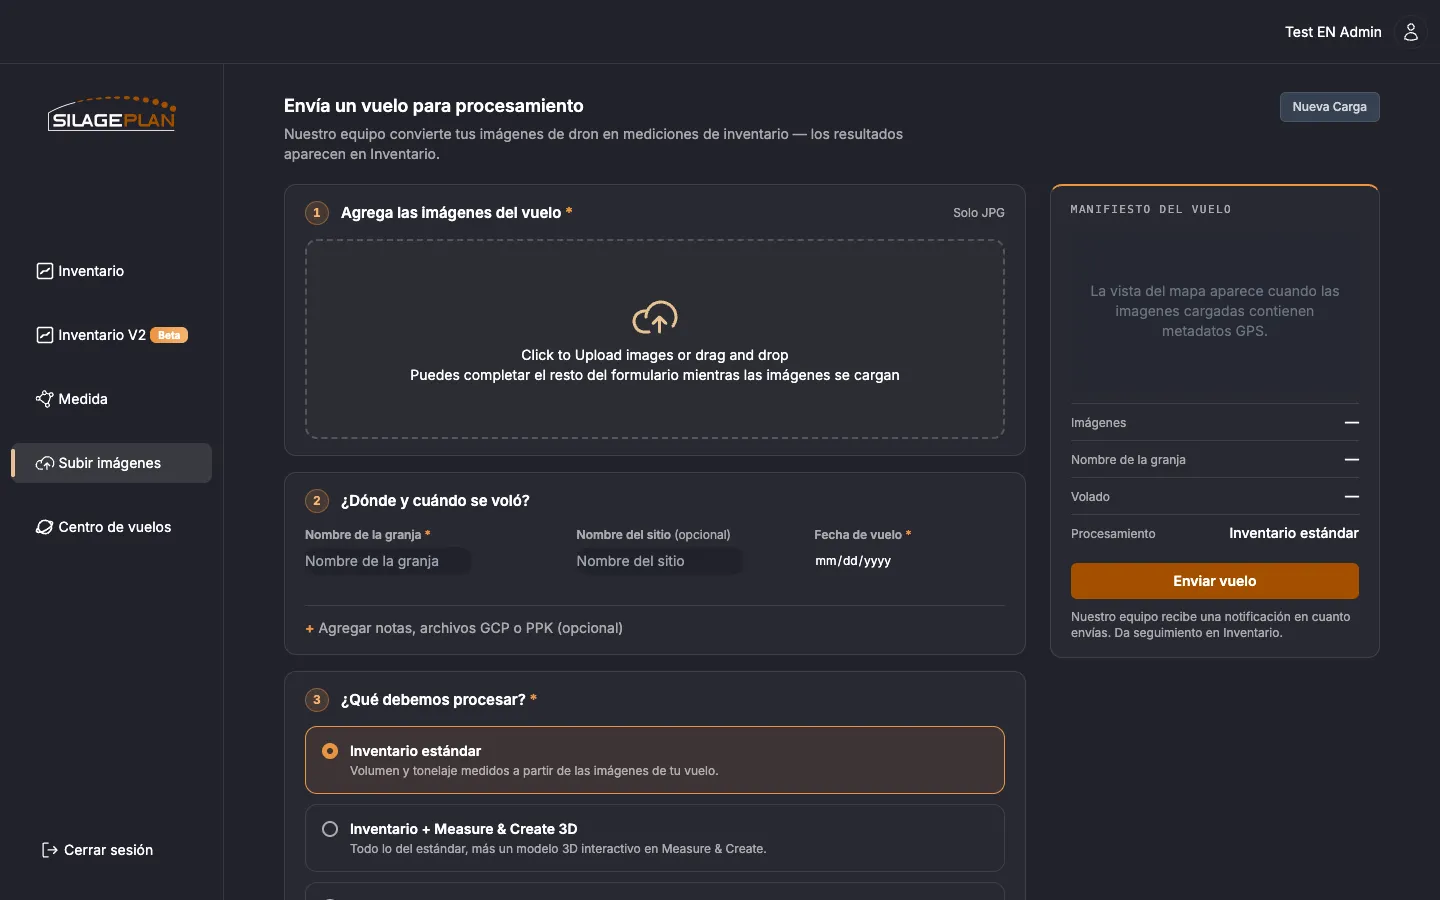The width and height of the screenshot is (1440, 900).
Task: Click the Inventario chart icon
Action: tap(45, 271)
